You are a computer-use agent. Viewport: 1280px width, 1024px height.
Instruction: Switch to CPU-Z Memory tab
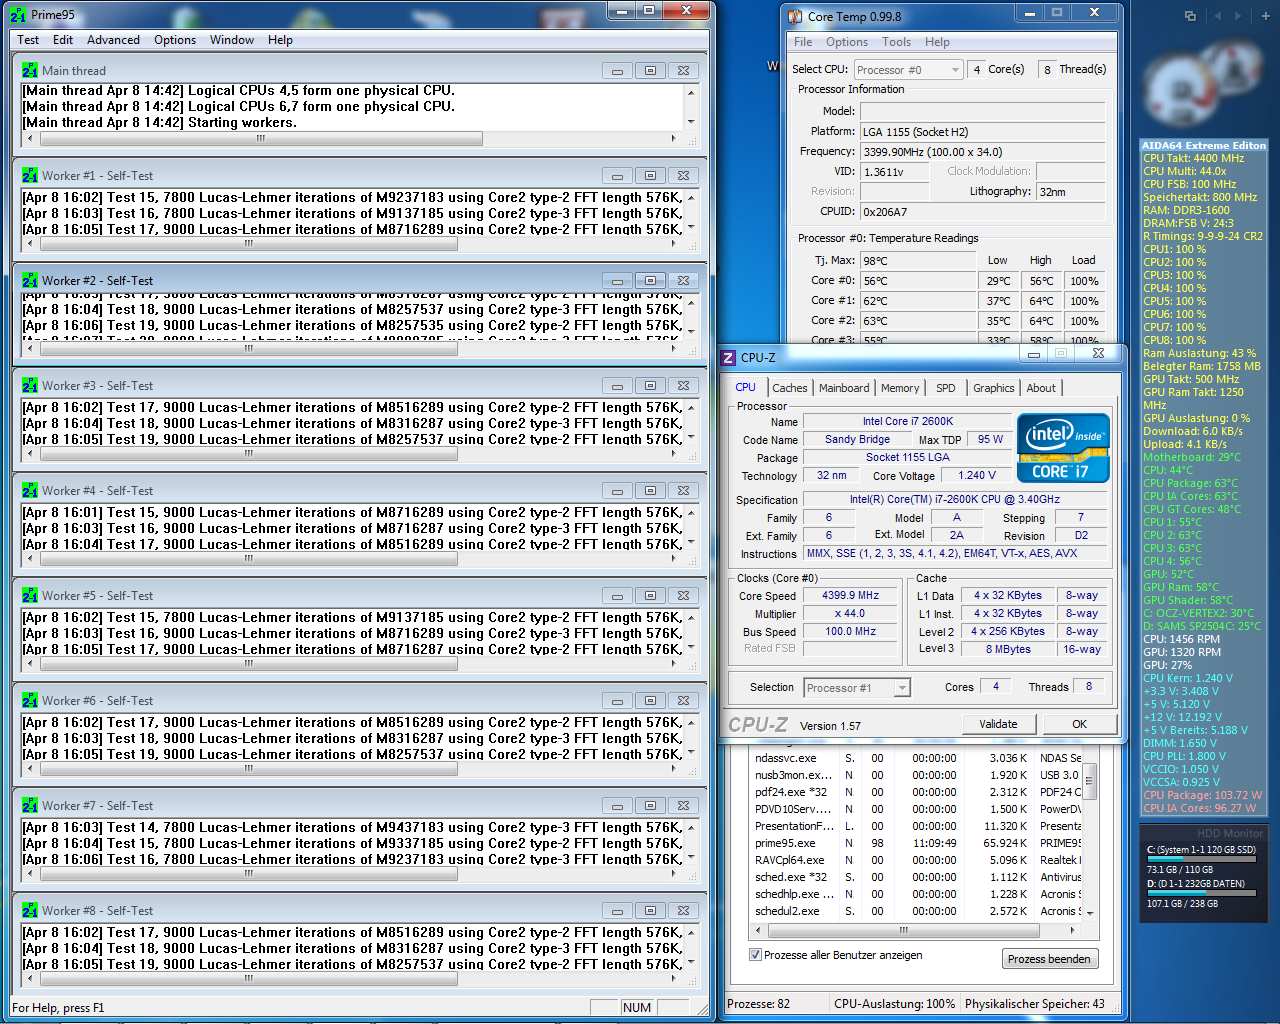pos(900,388)
